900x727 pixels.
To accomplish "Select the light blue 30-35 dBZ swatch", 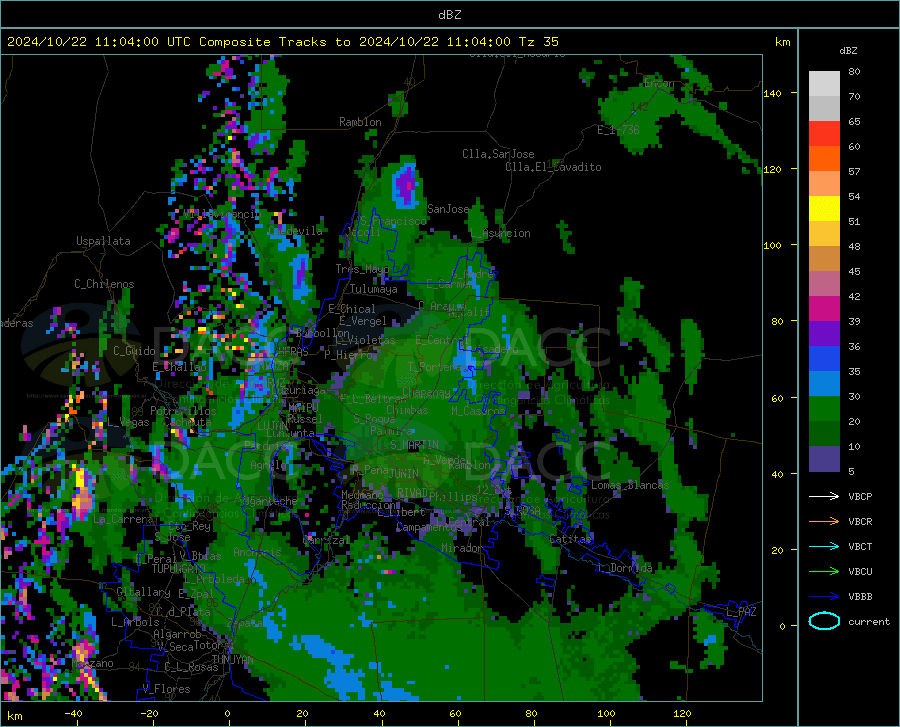I will 824,384.
